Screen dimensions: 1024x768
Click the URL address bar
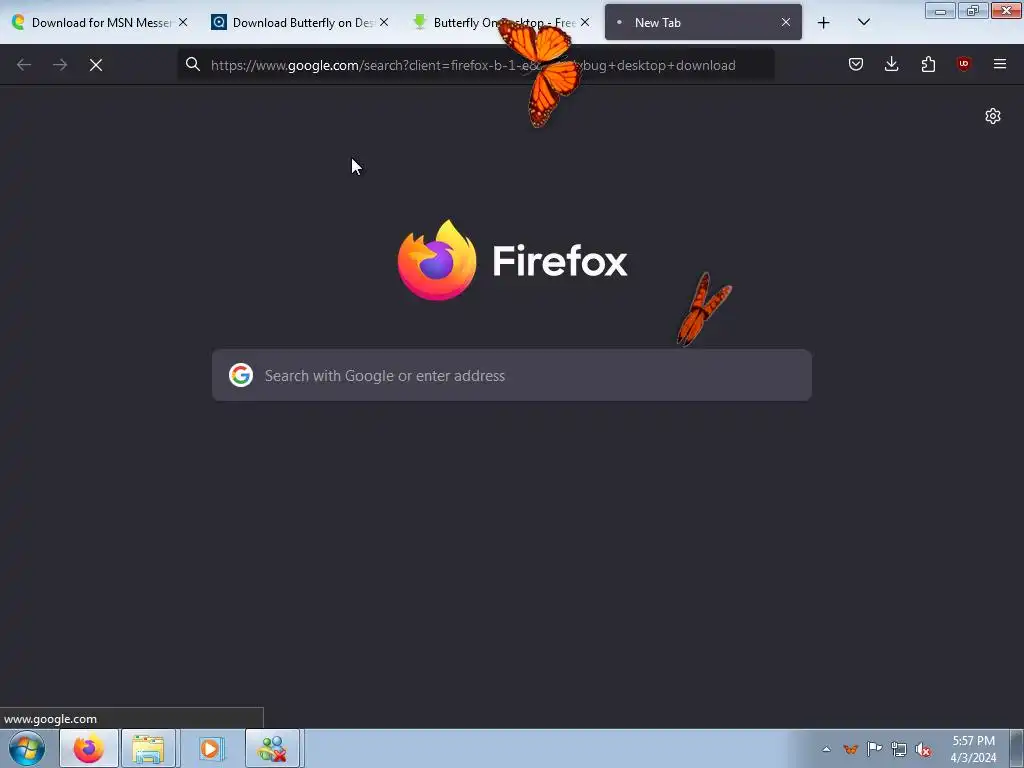[x=476, y=65]
